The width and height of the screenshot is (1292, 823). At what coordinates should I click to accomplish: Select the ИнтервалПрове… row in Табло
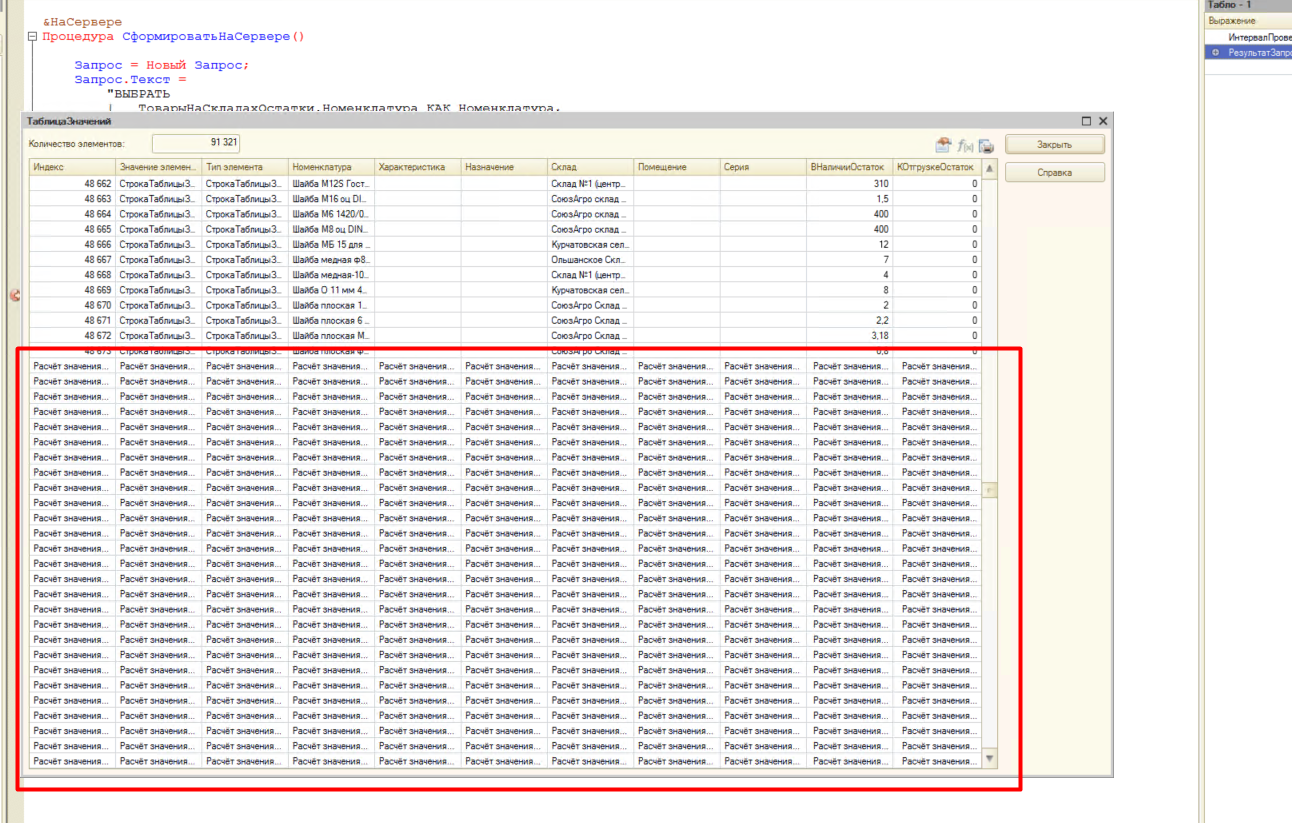coord(1248,37)
